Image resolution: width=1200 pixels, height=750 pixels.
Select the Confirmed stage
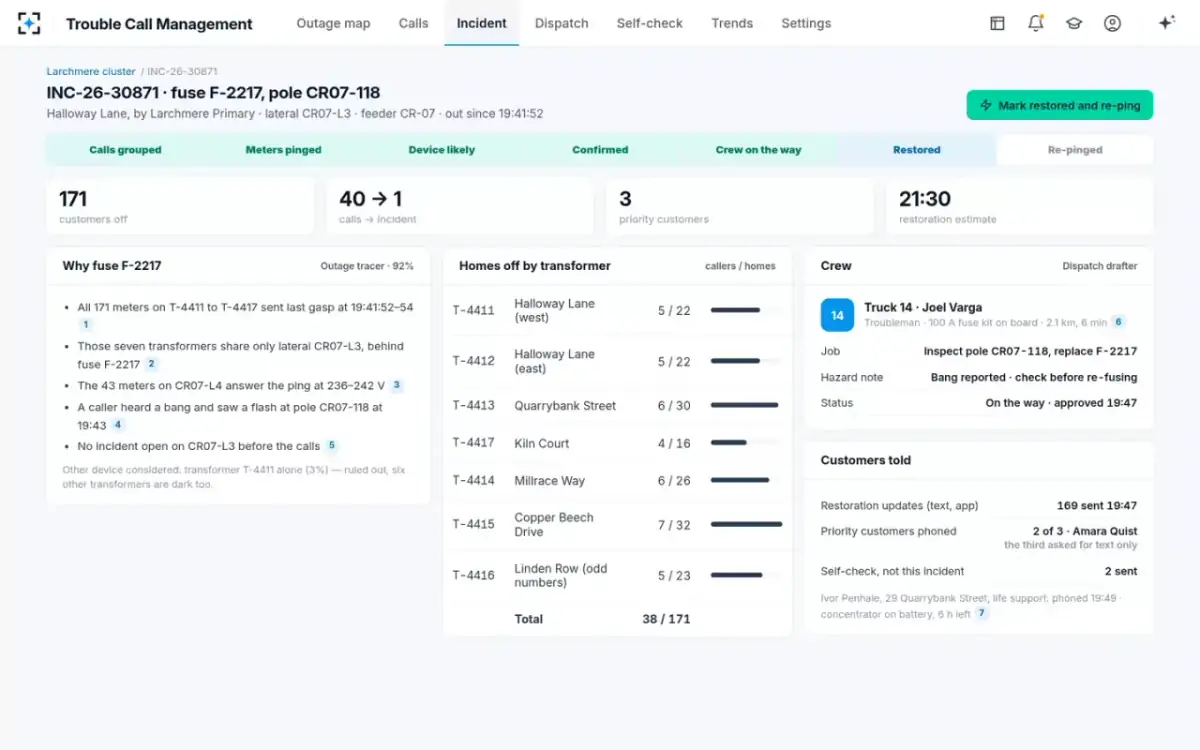(x=600, y=150)
